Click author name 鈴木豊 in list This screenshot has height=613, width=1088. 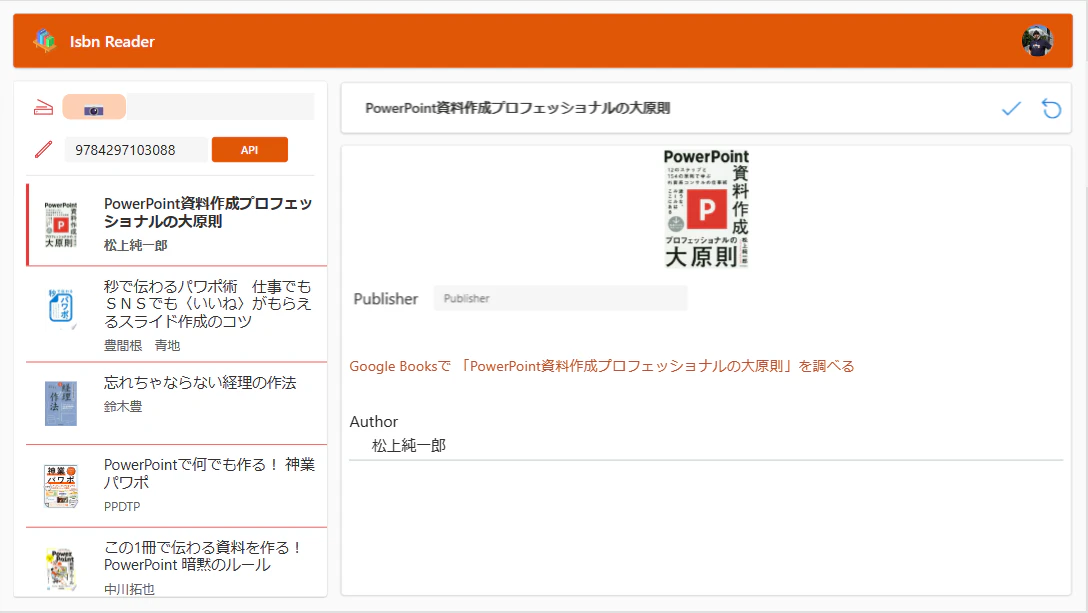click(x=123, y=406)
